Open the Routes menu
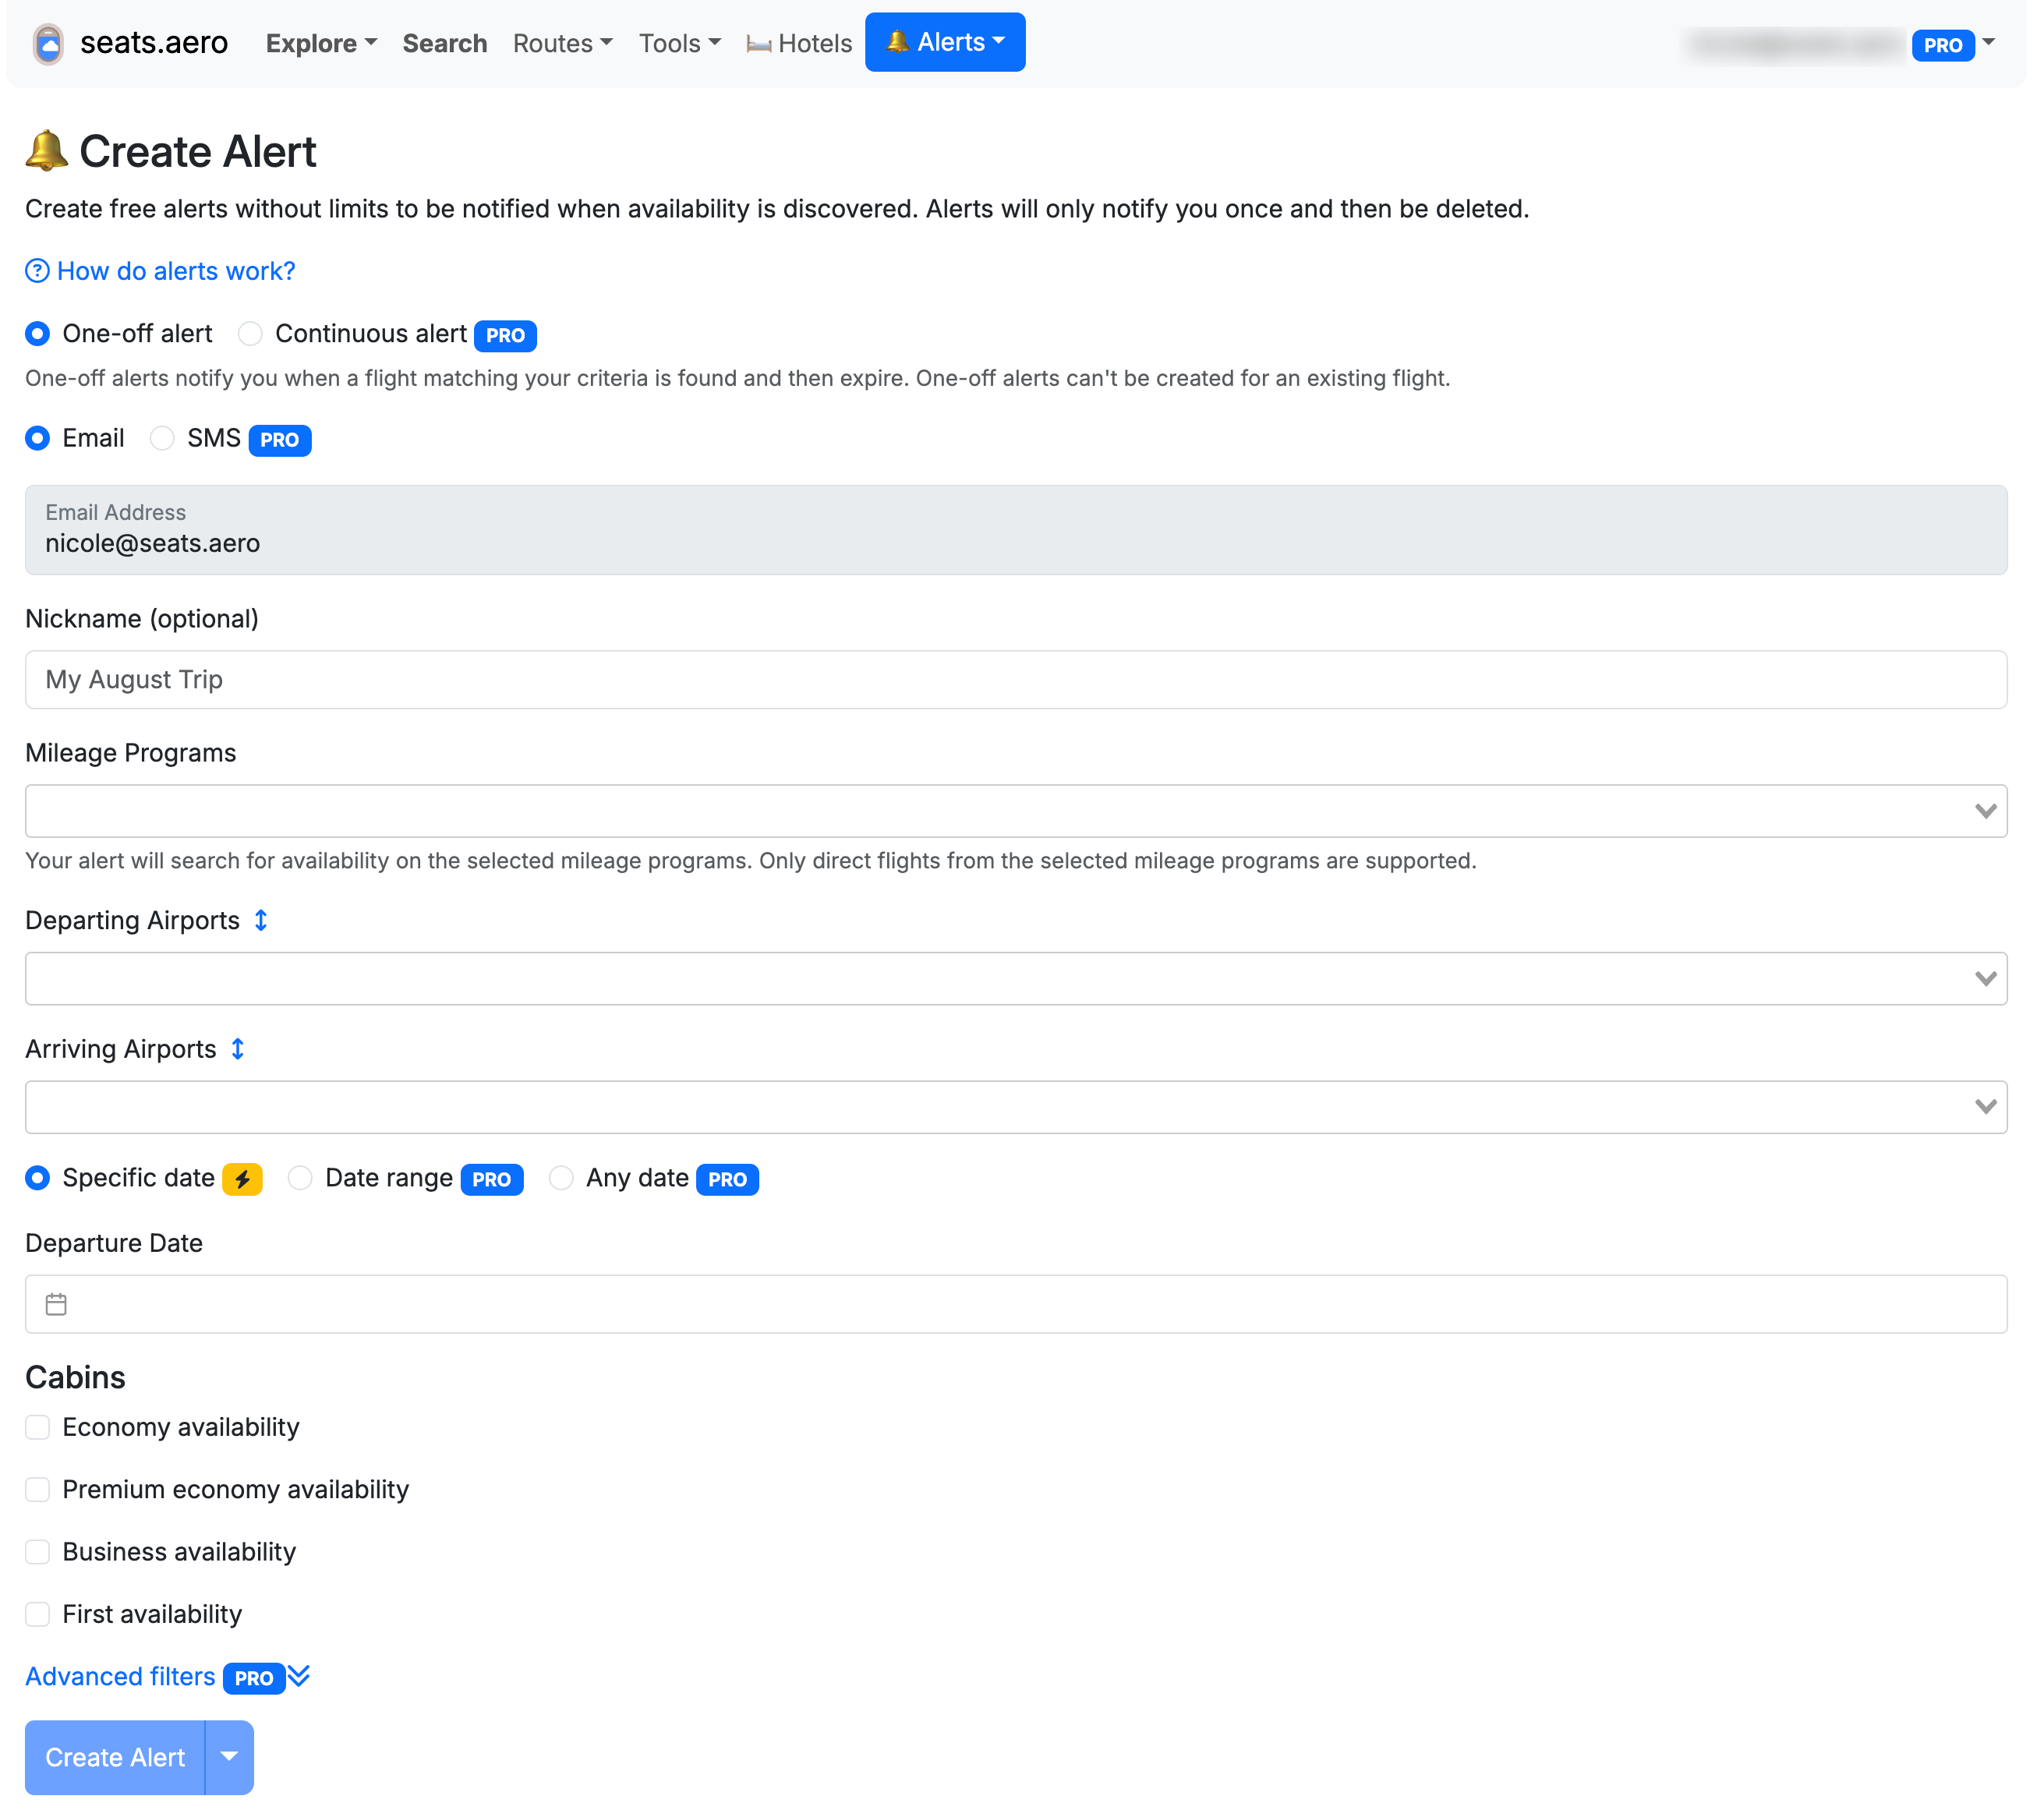 point(562,43)
